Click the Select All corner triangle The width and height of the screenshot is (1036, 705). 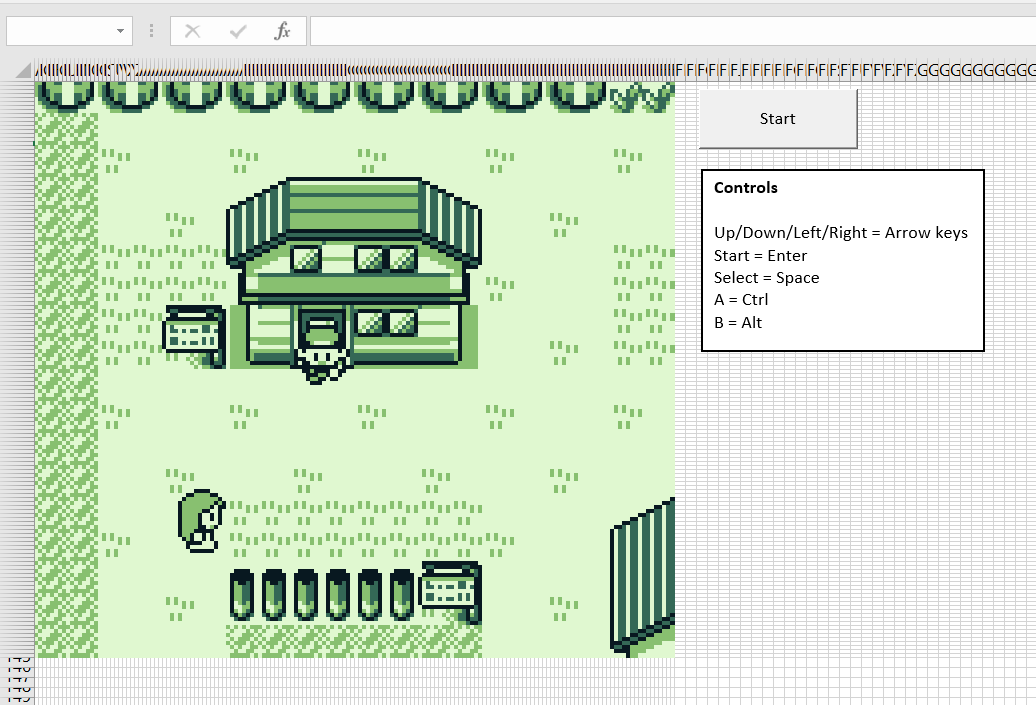[x=23, y=69]
